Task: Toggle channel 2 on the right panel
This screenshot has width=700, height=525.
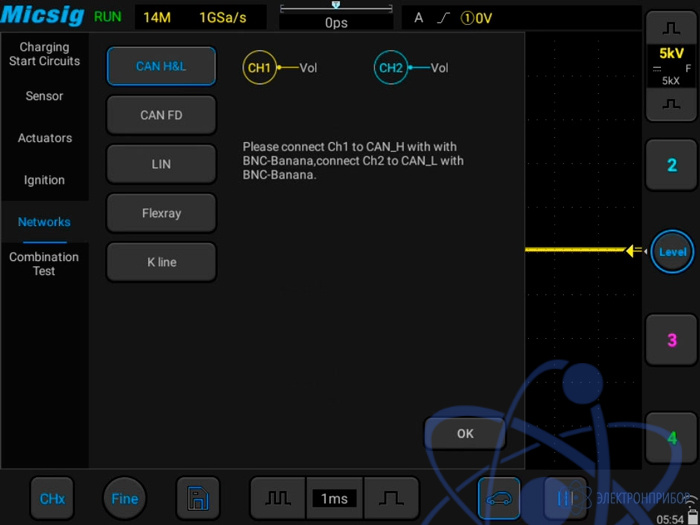Action: coord(671,165)
